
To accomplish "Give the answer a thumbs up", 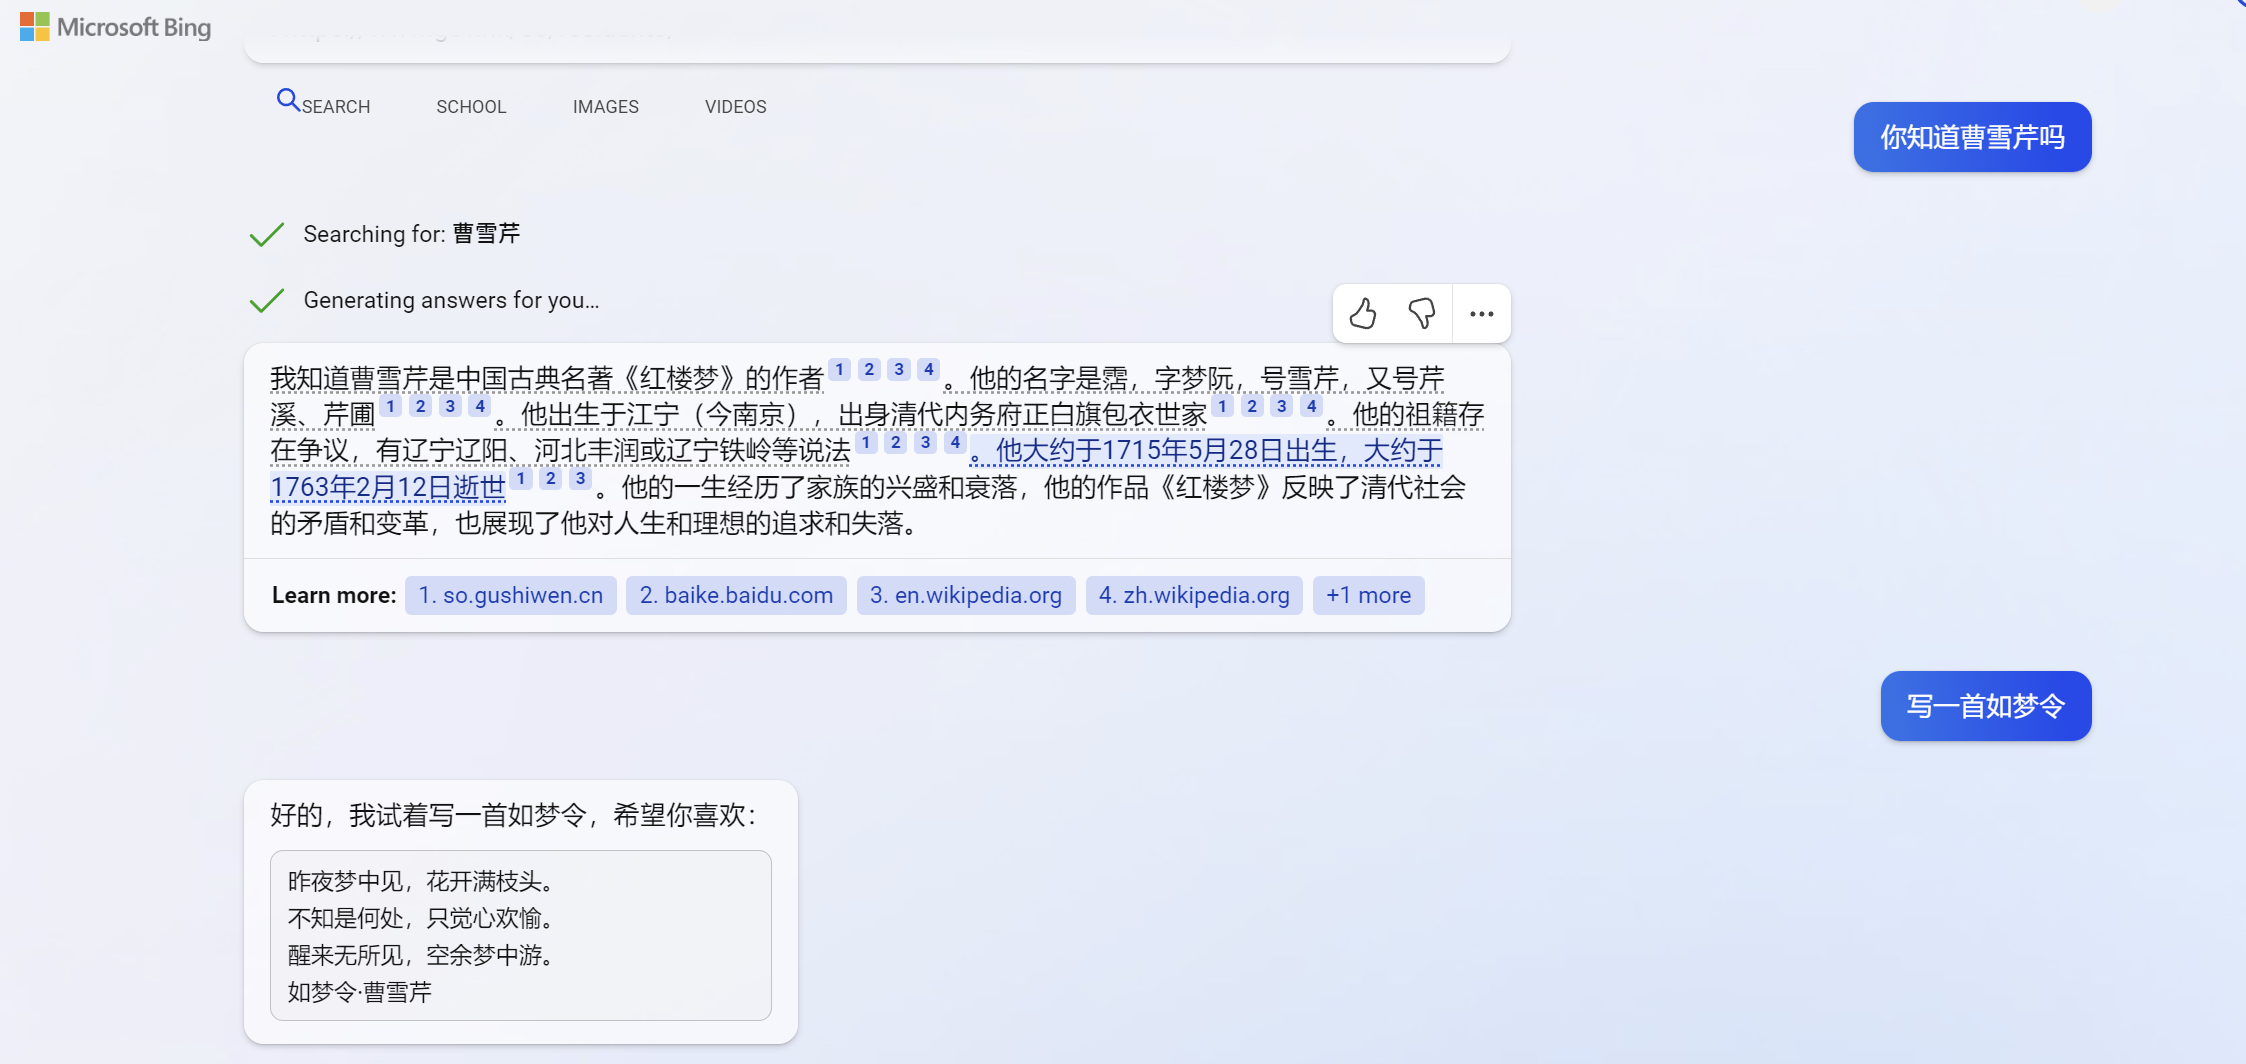I will tap(1363, 314).
